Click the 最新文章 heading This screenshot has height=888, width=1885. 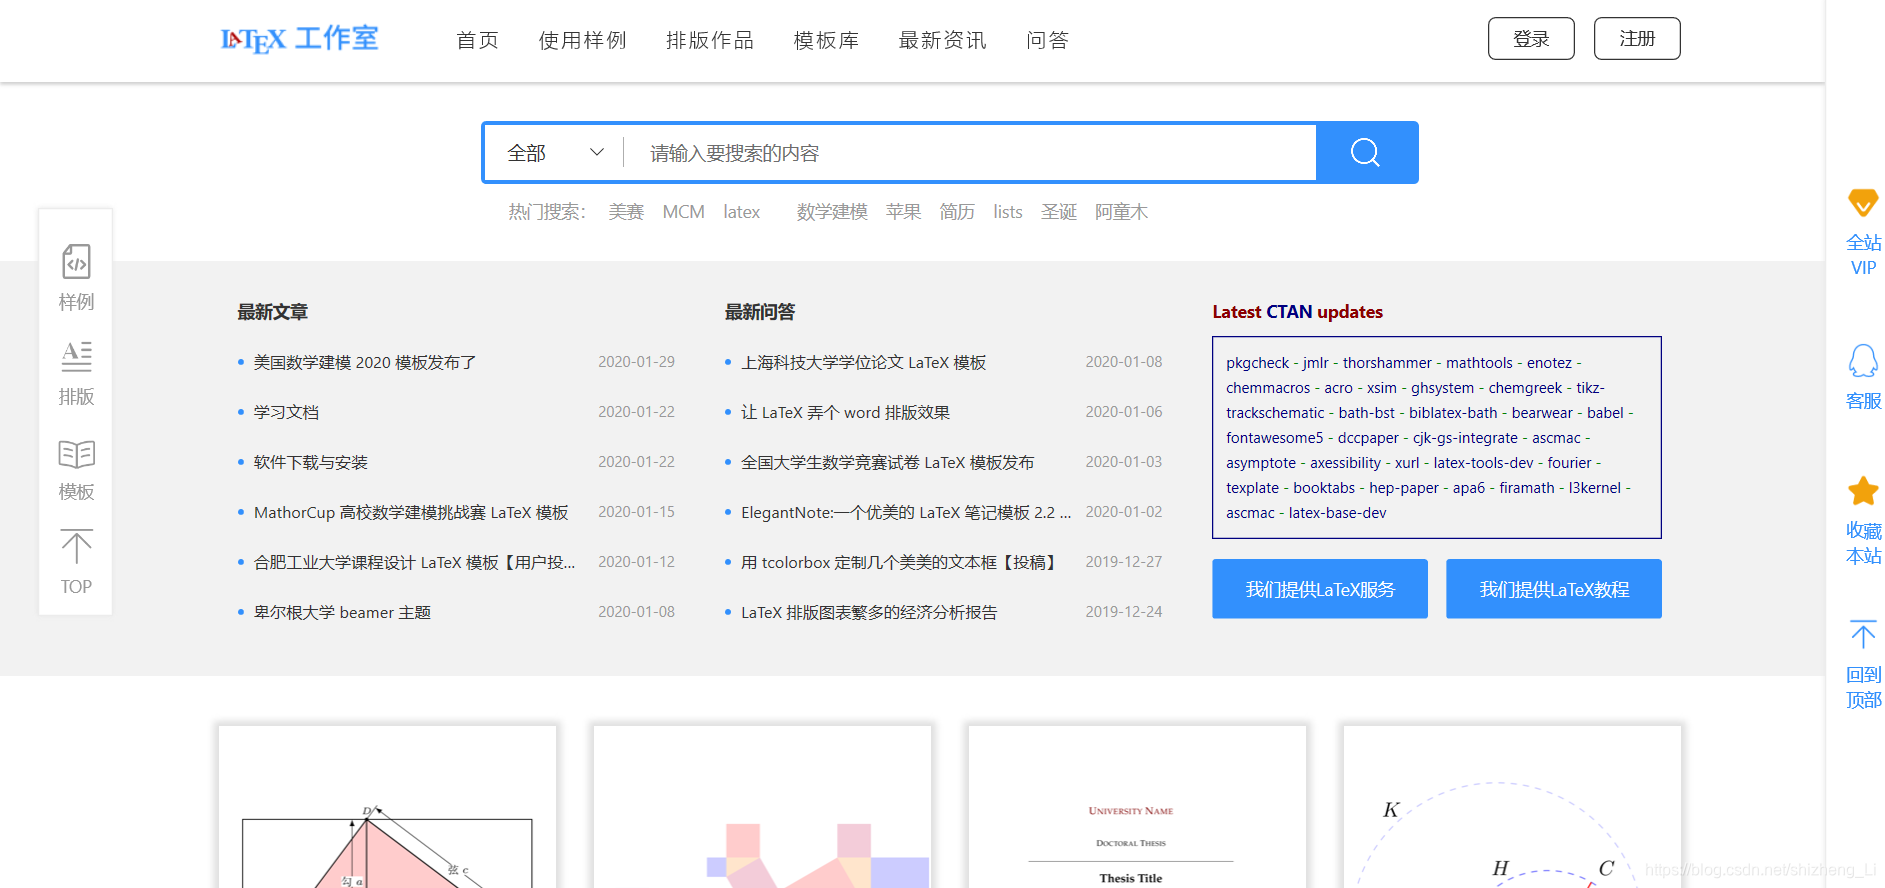coord(272,312)
